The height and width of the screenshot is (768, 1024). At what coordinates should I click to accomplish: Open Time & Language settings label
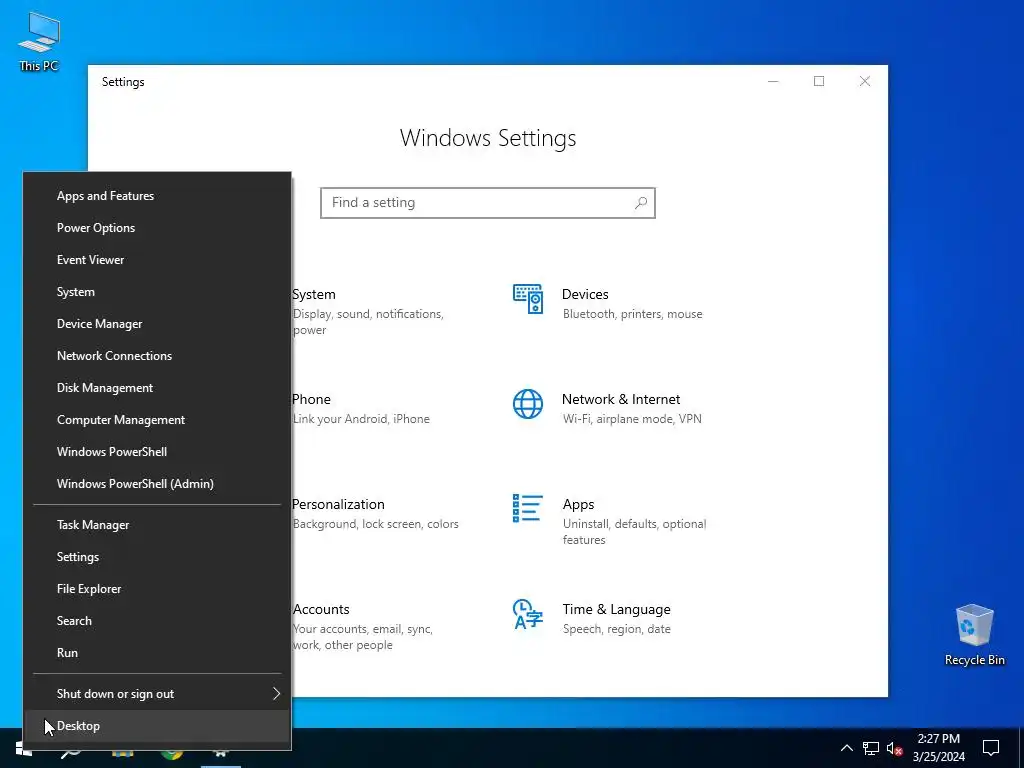coord(616,609)
